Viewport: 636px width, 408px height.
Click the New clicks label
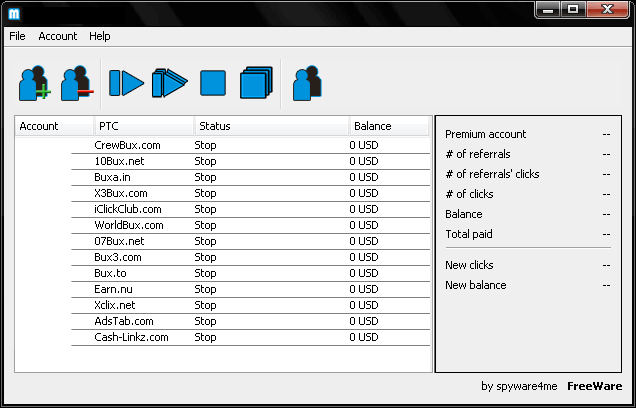click(469, 265)
